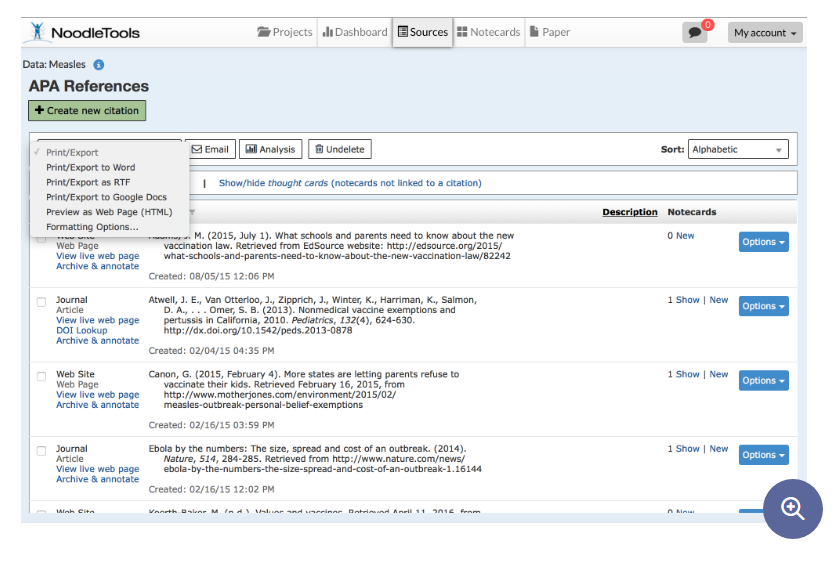Choose Print/Export option in menu
This screenshot has height=565, width=838.
tap(72, 152)
